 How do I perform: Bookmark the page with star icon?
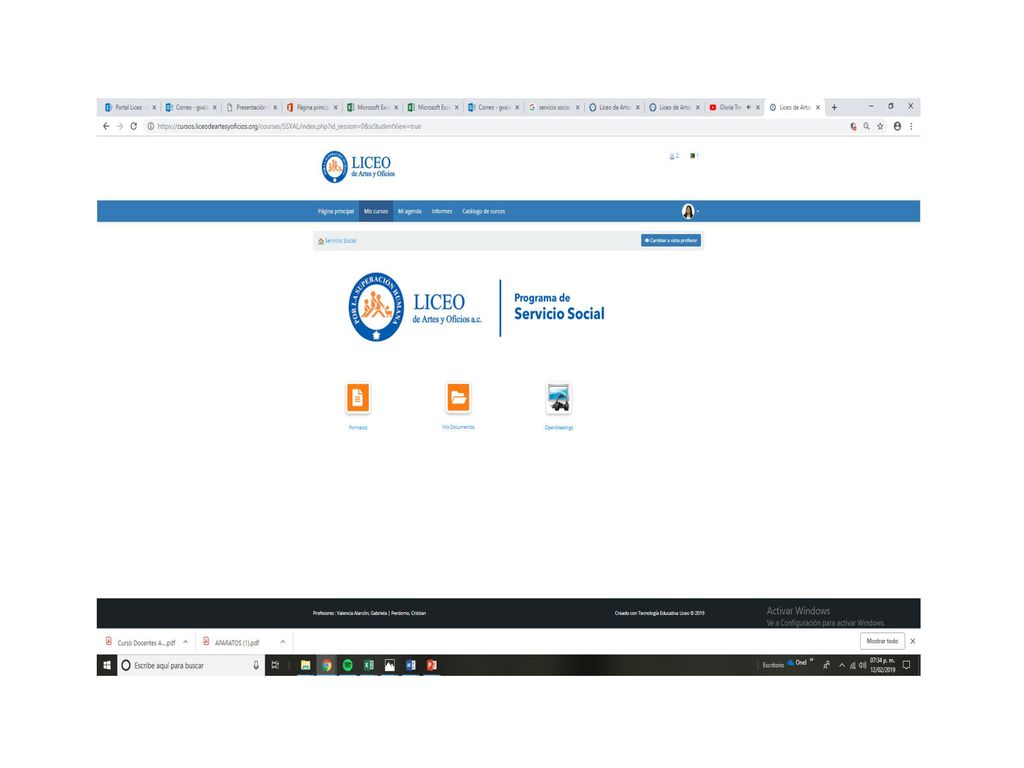click(880, 126)
